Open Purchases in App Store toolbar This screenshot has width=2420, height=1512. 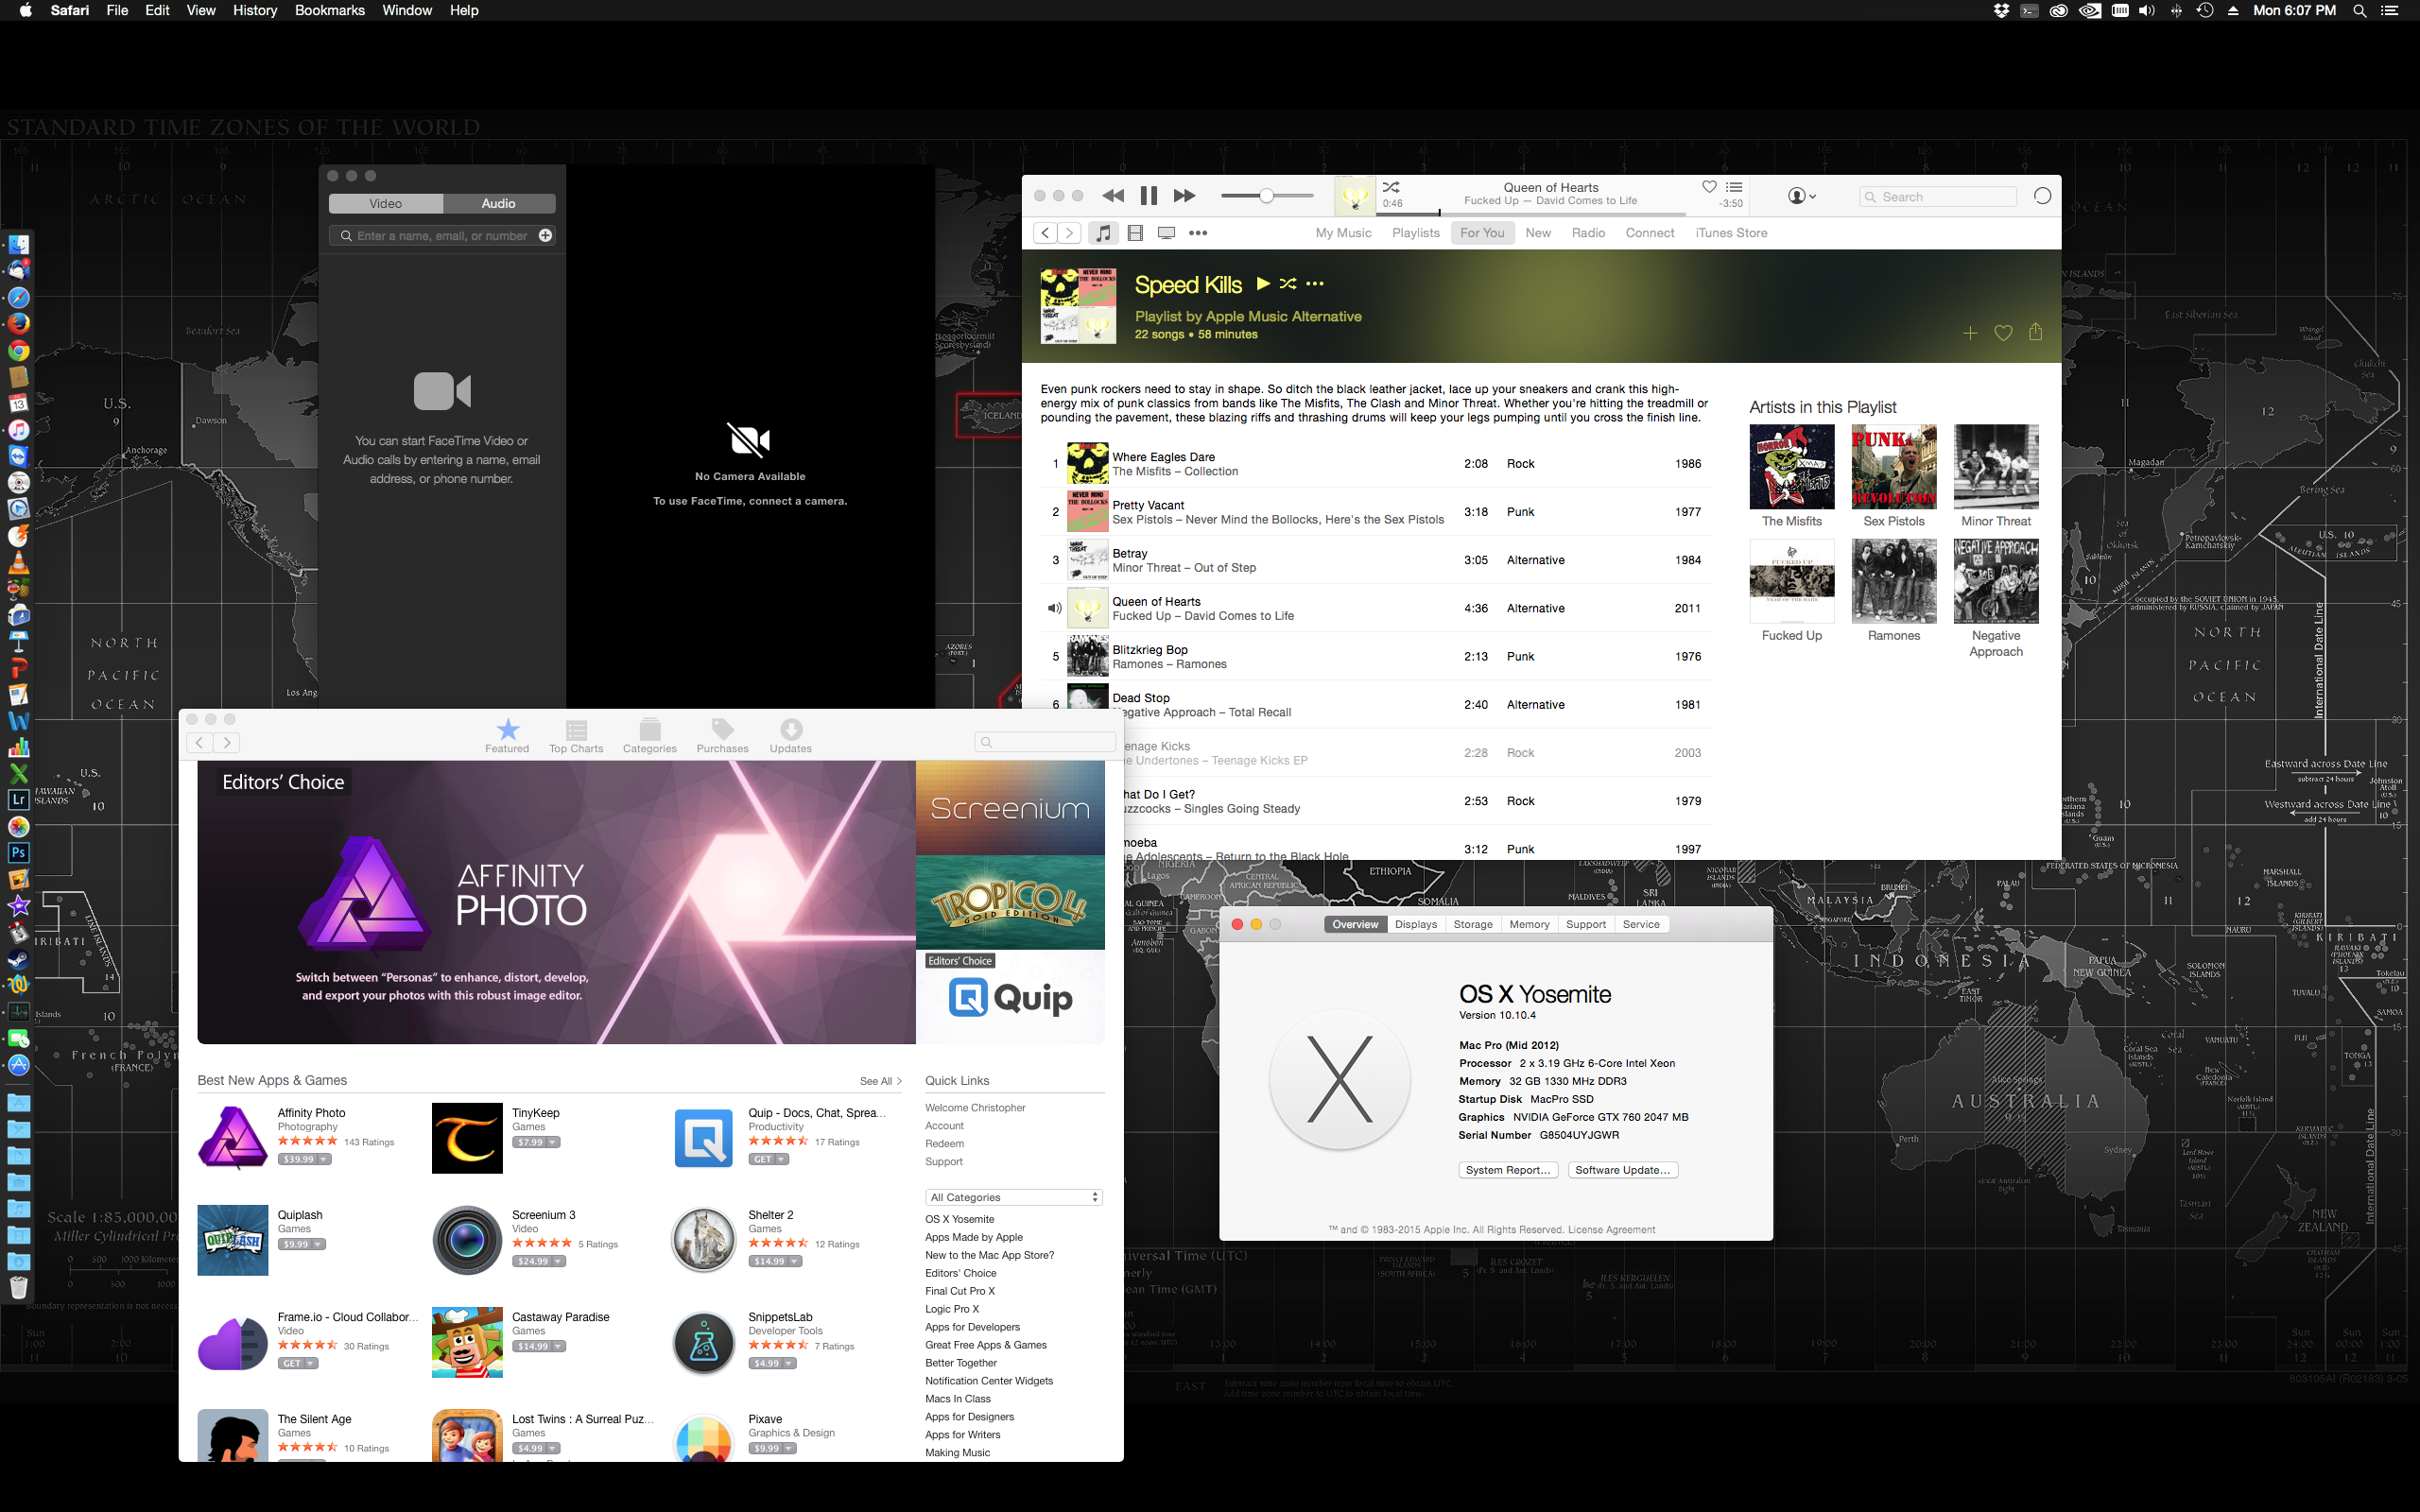[723, 736]
